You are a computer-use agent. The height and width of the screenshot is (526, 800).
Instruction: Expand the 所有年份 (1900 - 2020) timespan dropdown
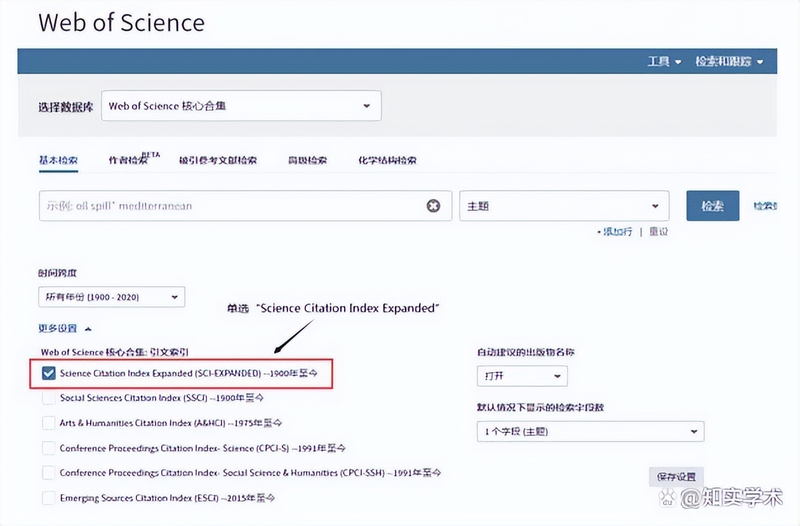111,296
